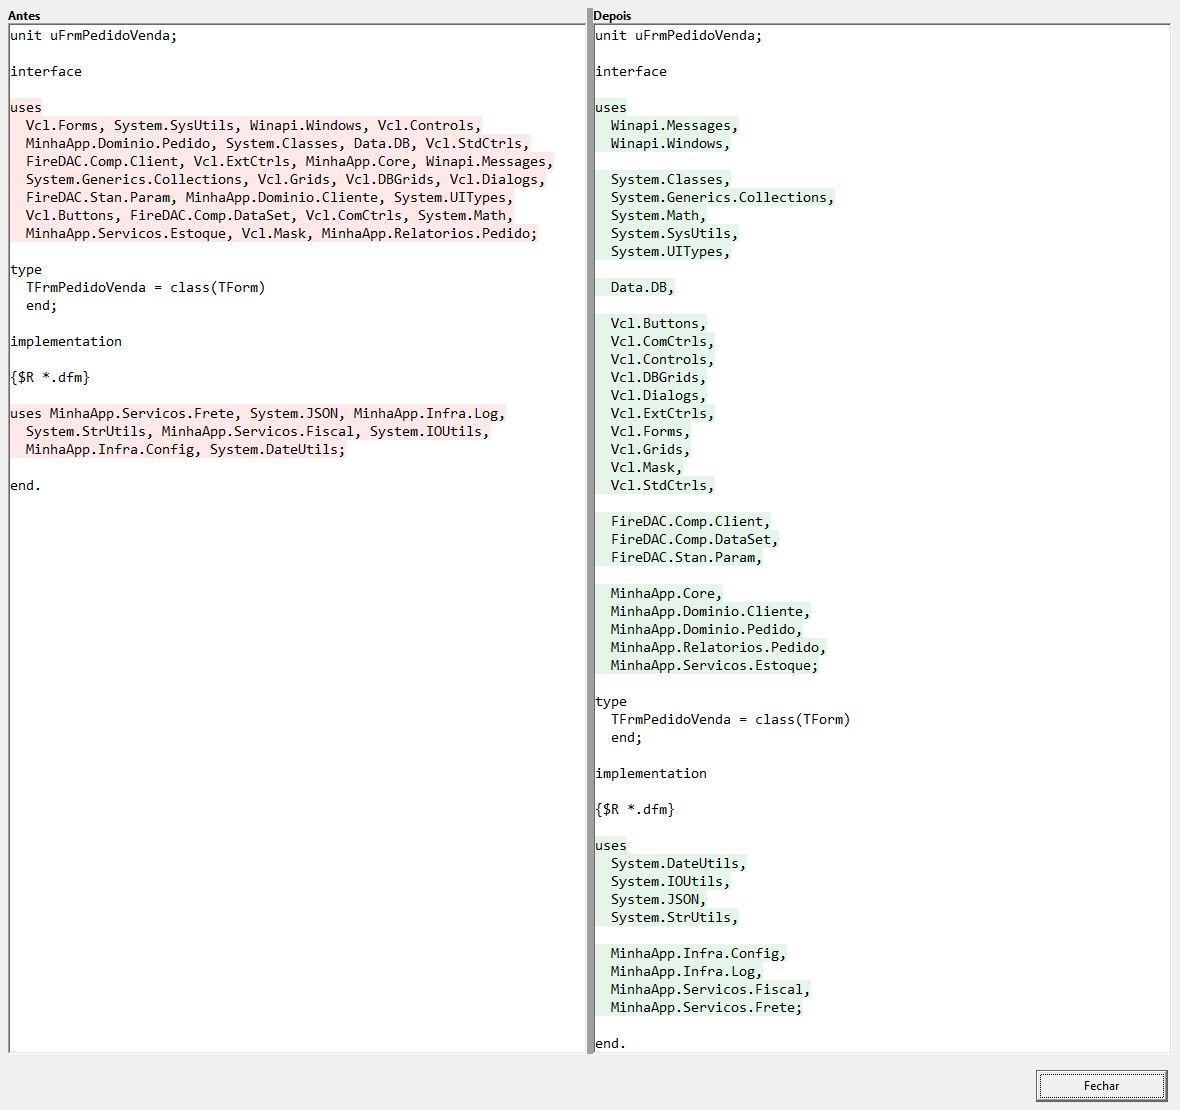
Task: Click the line "MinhaApp.Infra.Config, System.DateUtils;"
Action: pyautogui.click(x=185, y=450)
